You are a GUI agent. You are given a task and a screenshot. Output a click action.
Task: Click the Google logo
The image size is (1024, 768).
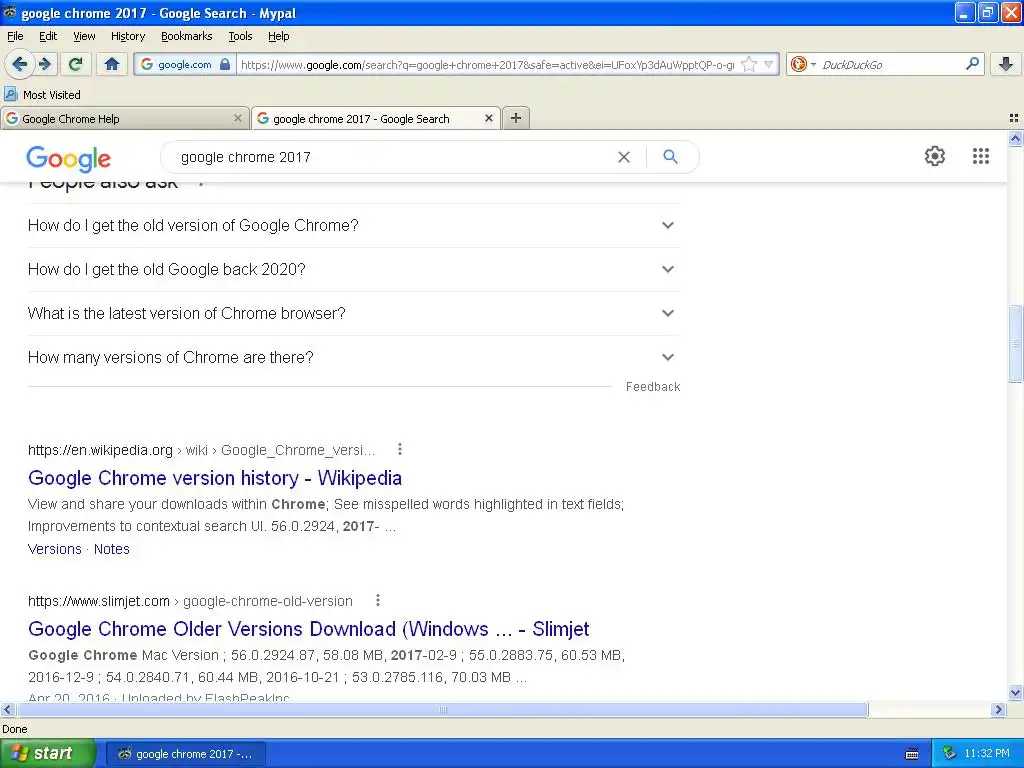pos(69,159)
